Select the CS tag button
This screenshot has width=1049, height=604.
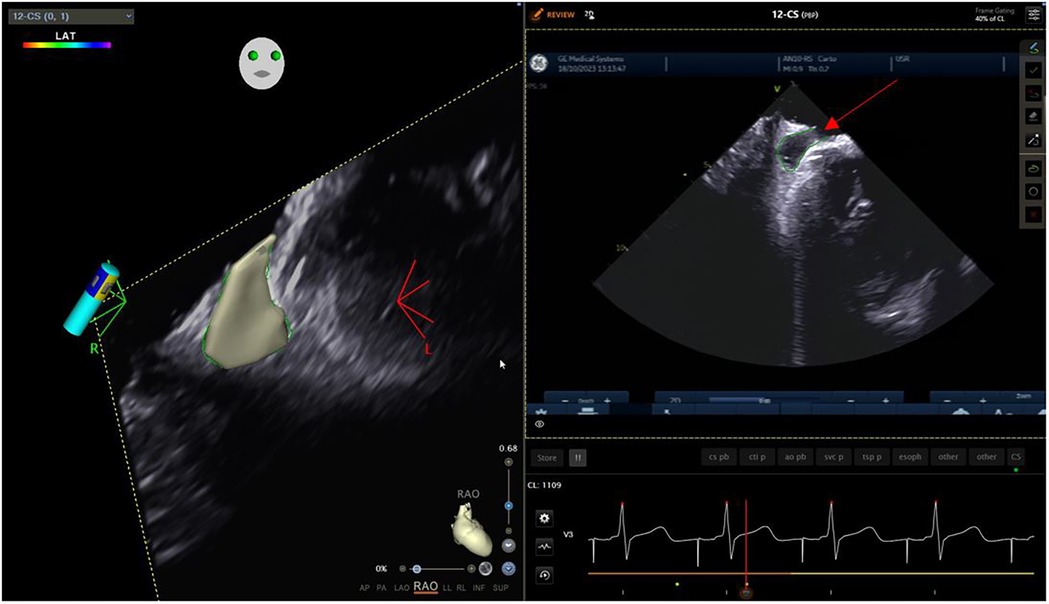(x=1016, y=457)
